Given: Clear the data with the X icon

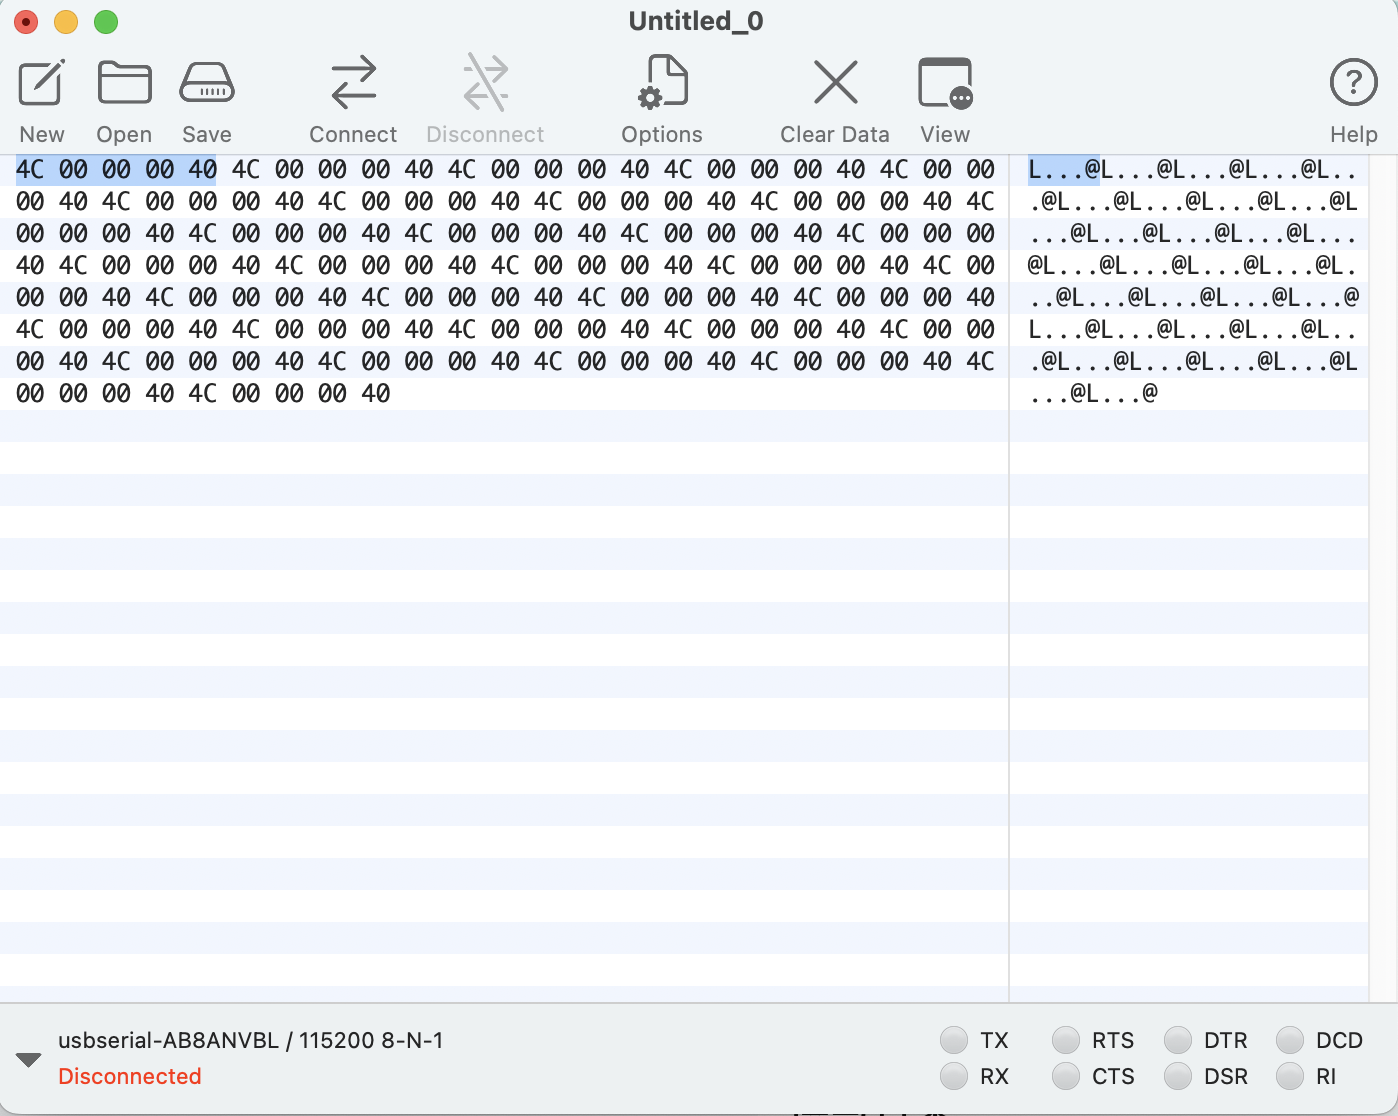Looking at the screenshot, I should pyautogui.click(x=835, y=83).
